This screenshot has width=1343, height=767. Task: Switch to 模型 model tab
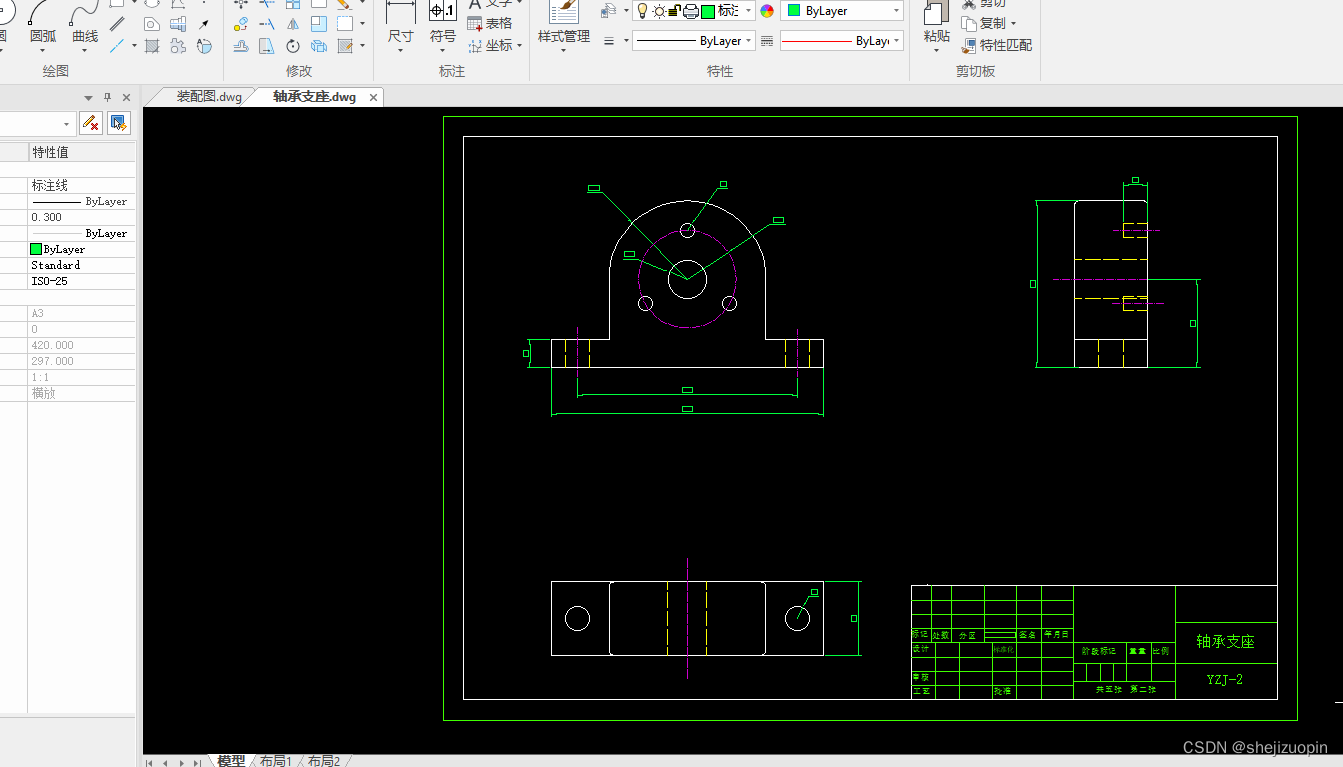(231, 761)
